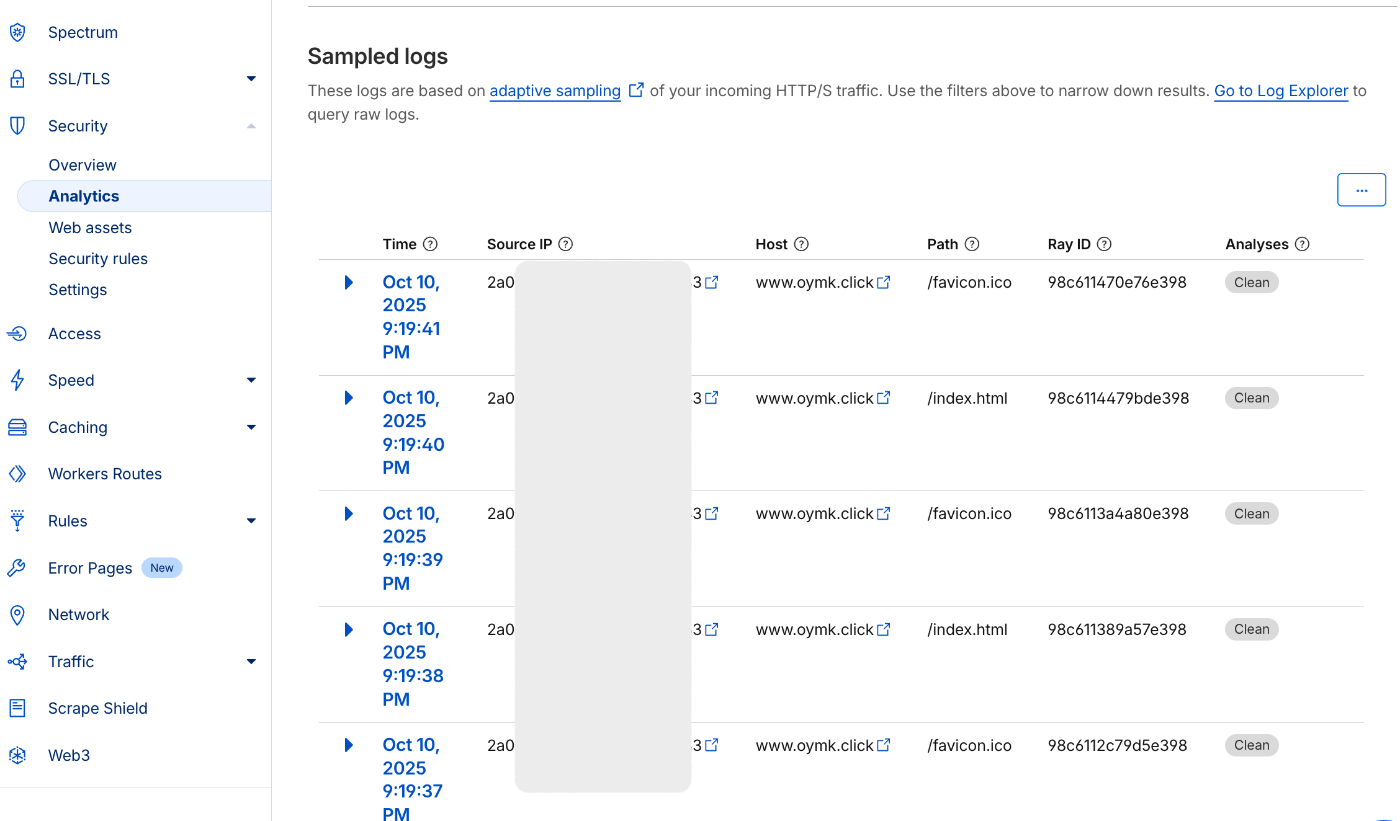Open the three-dots options button
1400x821 pixels.
click(x=1361, y=190)
